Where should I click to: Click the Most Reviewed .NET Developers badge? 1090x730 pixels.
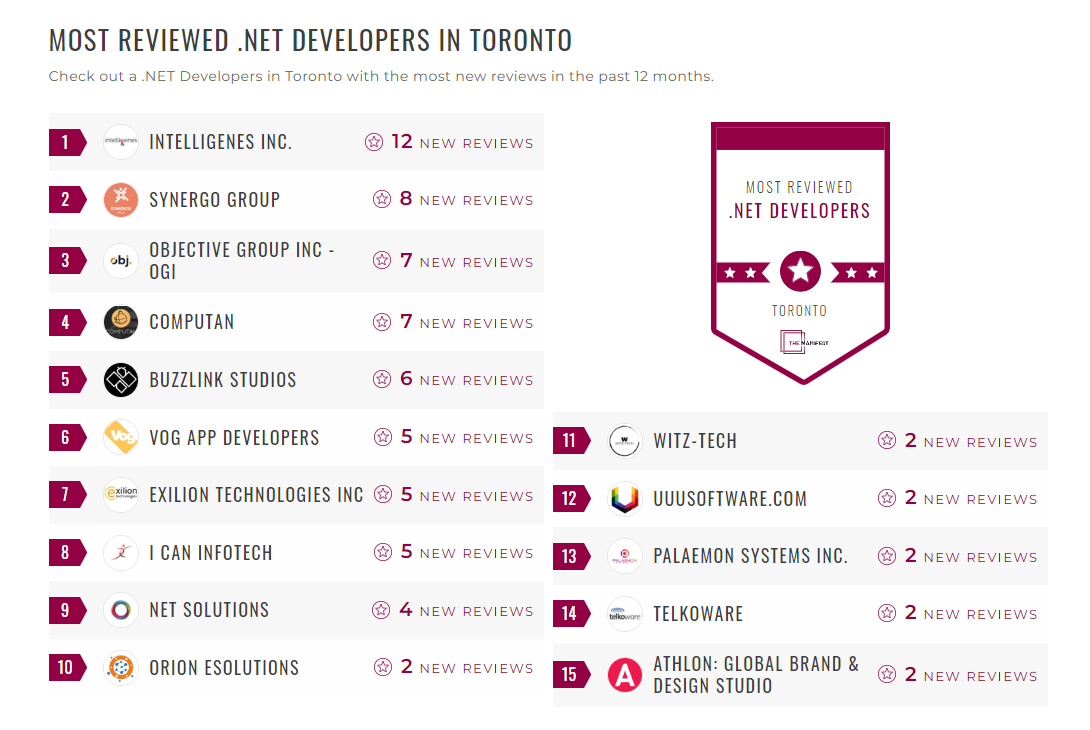pyautogui.click(x=799, y=250)
